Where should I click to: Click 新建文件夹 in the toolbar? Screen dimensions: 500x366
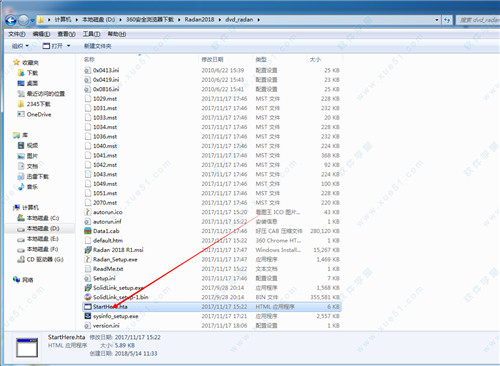point(97,46)
